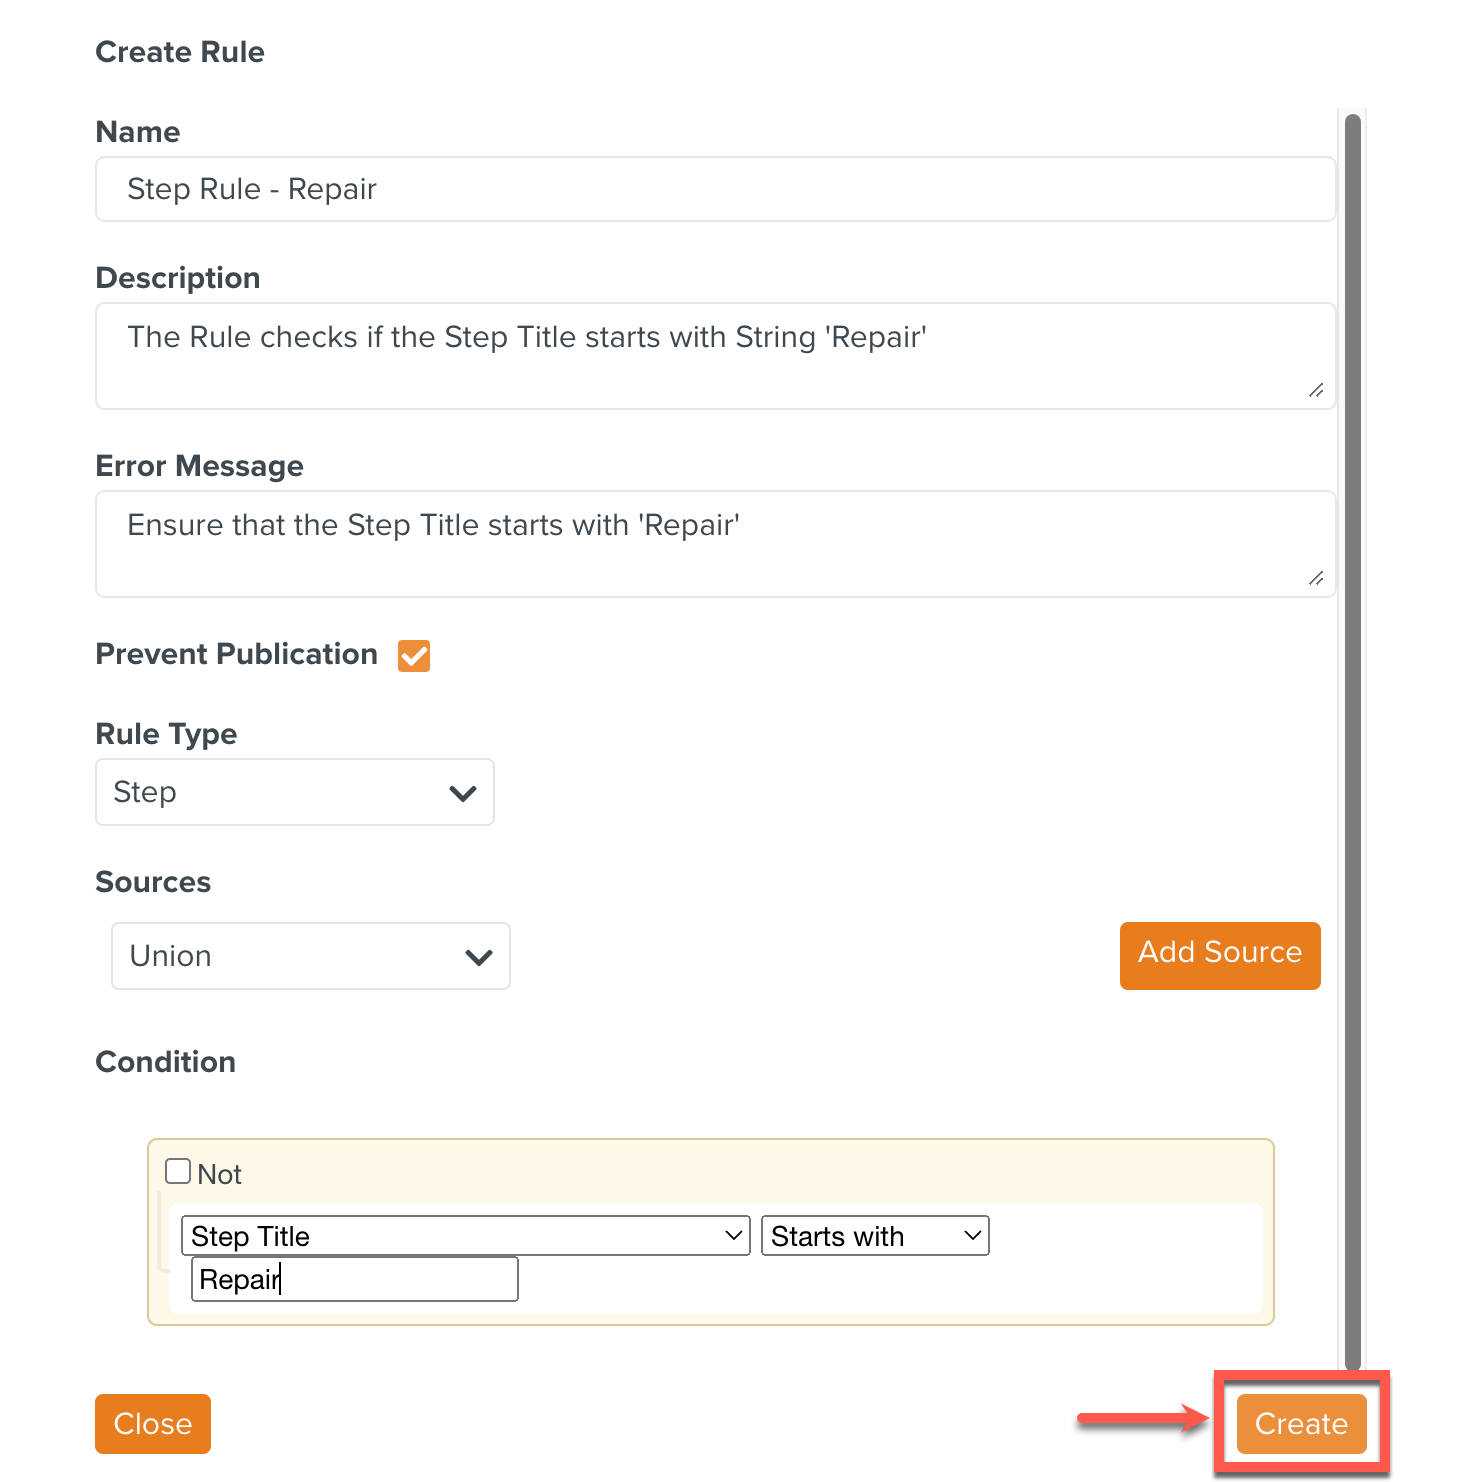
Task: Click the Description text area
Action: pyautogui.click(x=715, y=355)
